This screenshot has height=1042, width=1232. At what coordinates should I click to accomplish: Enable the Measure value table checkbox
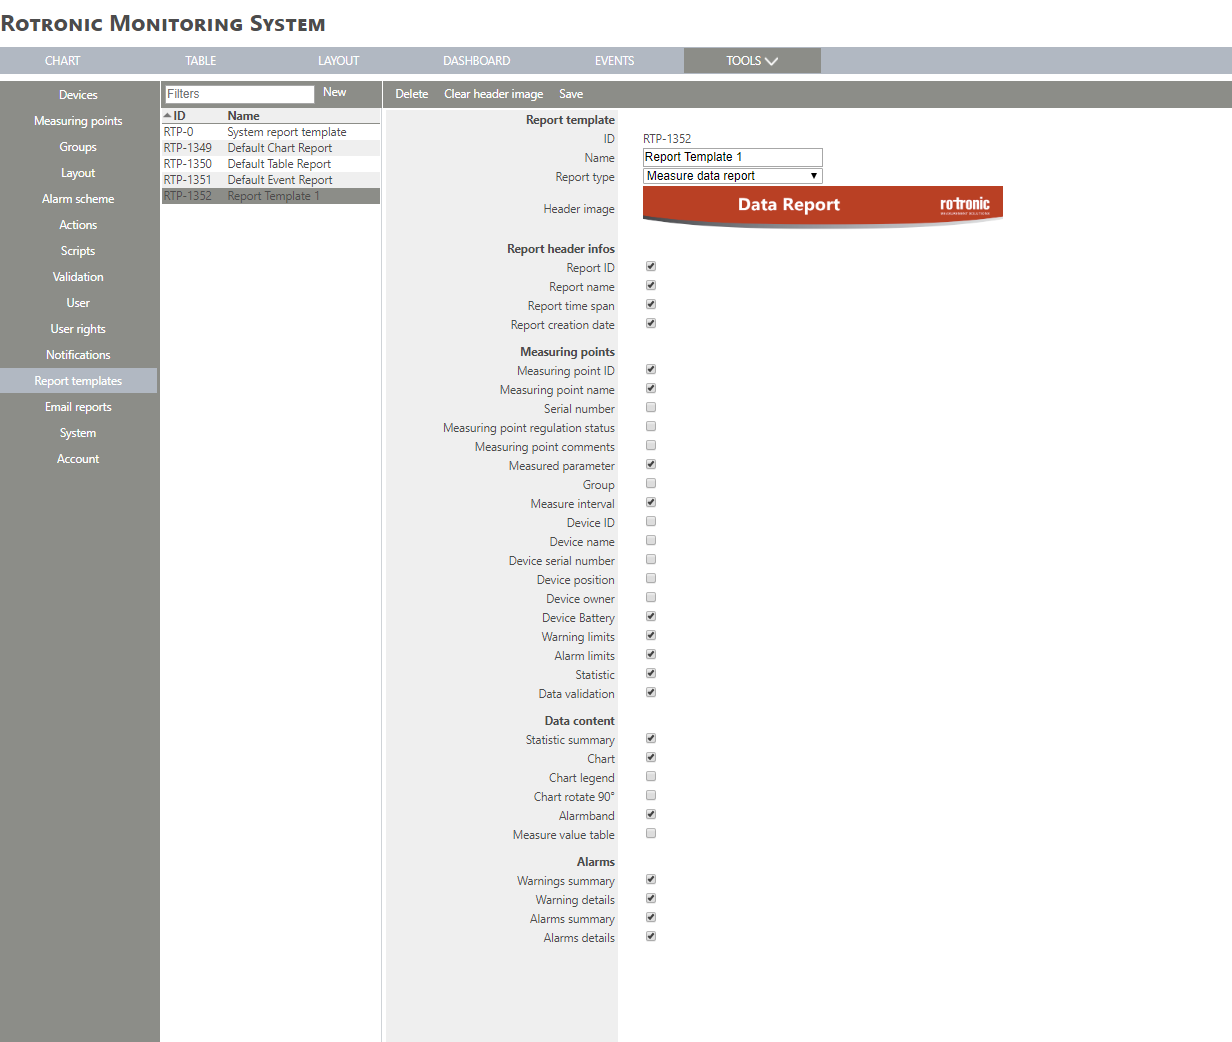point(651,833)
